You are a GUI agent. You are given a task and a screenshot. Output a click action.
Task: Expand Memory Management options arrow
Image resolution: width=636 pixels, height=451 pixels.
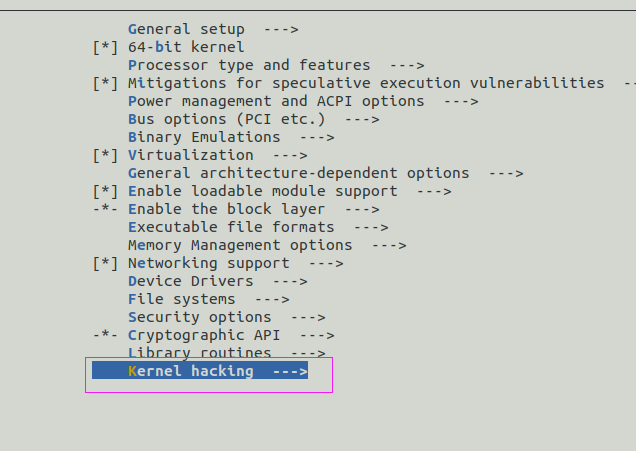point(389,245)
